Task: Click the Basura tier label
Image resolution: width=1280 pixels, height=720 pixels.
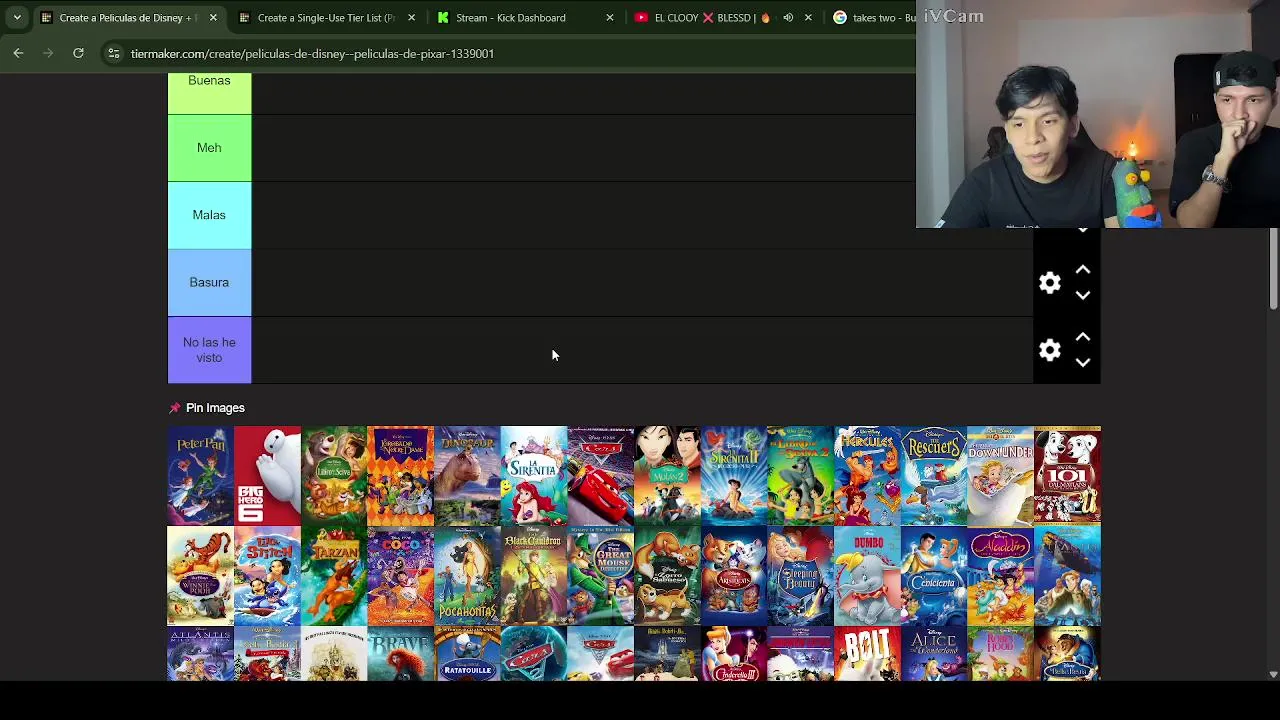Action: point(209,282)
